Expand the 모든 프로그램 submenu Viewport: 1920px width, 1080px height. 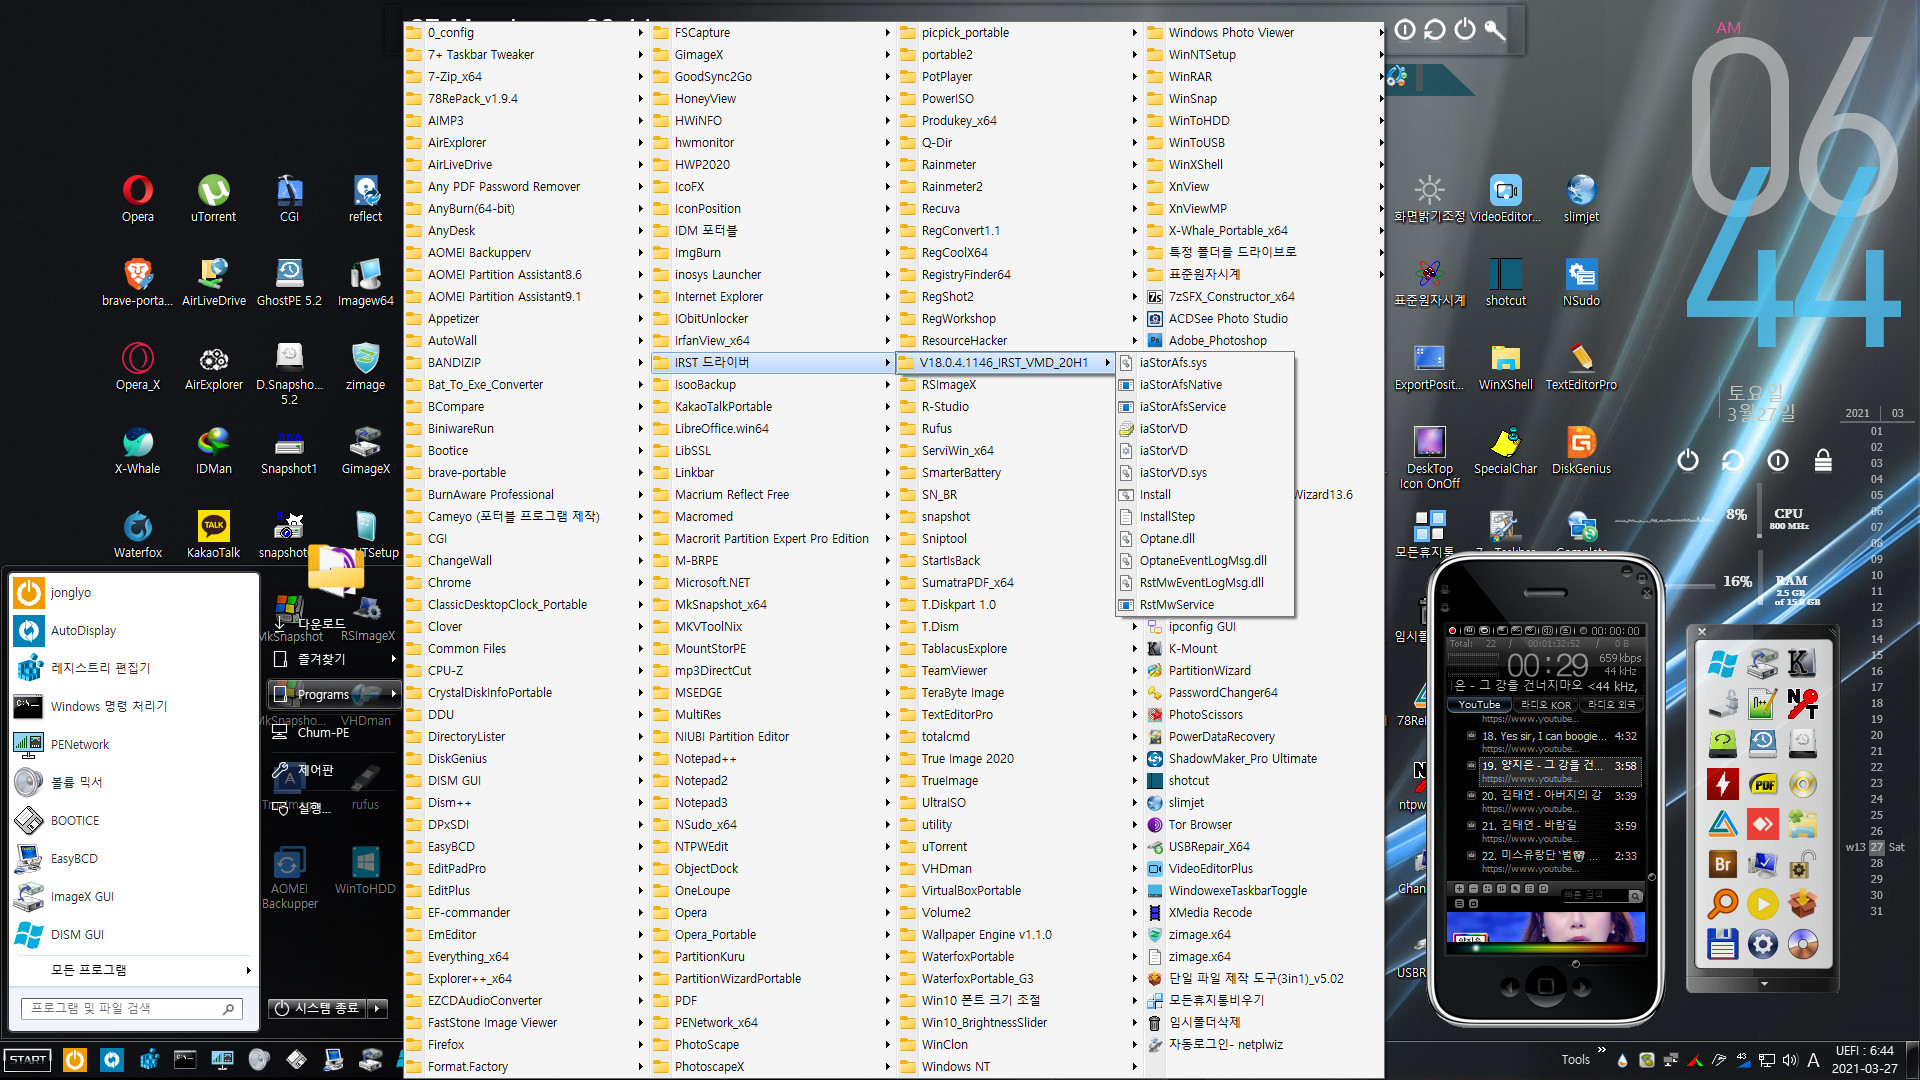coord(135,970)
